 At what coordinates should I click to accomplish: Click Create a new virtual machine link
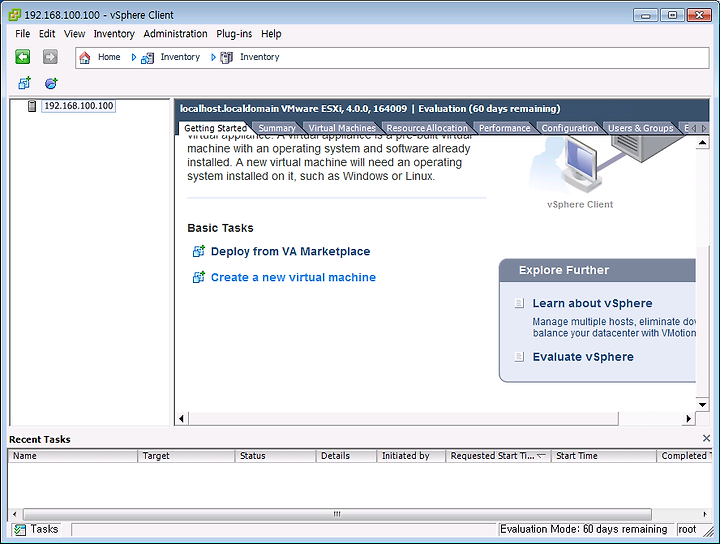(x=293, y=277)
